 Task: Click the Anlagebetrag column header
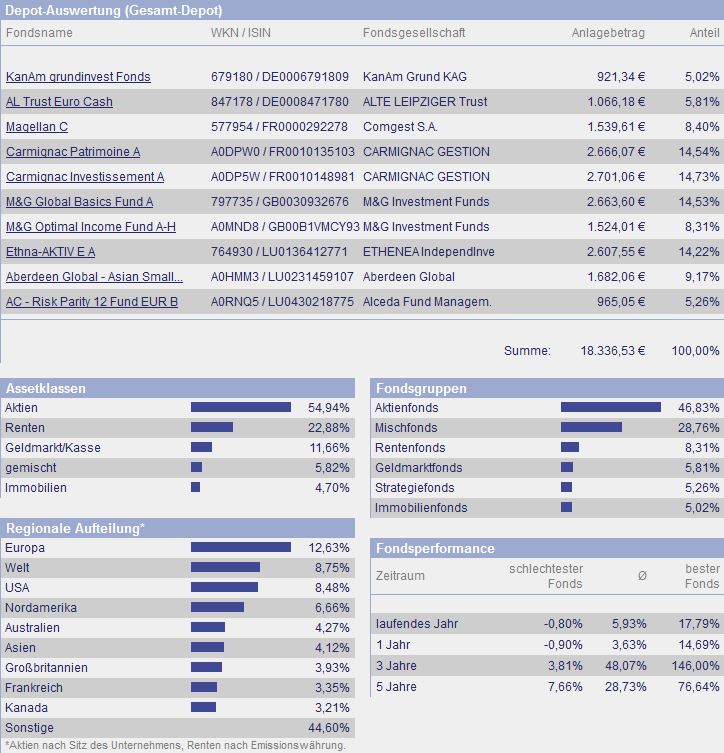608,33
